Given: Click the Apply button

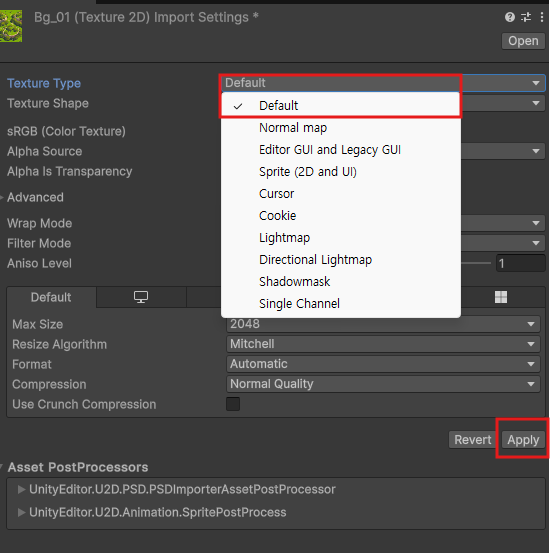Looking at the screenshot, I should tap(523, 440).
